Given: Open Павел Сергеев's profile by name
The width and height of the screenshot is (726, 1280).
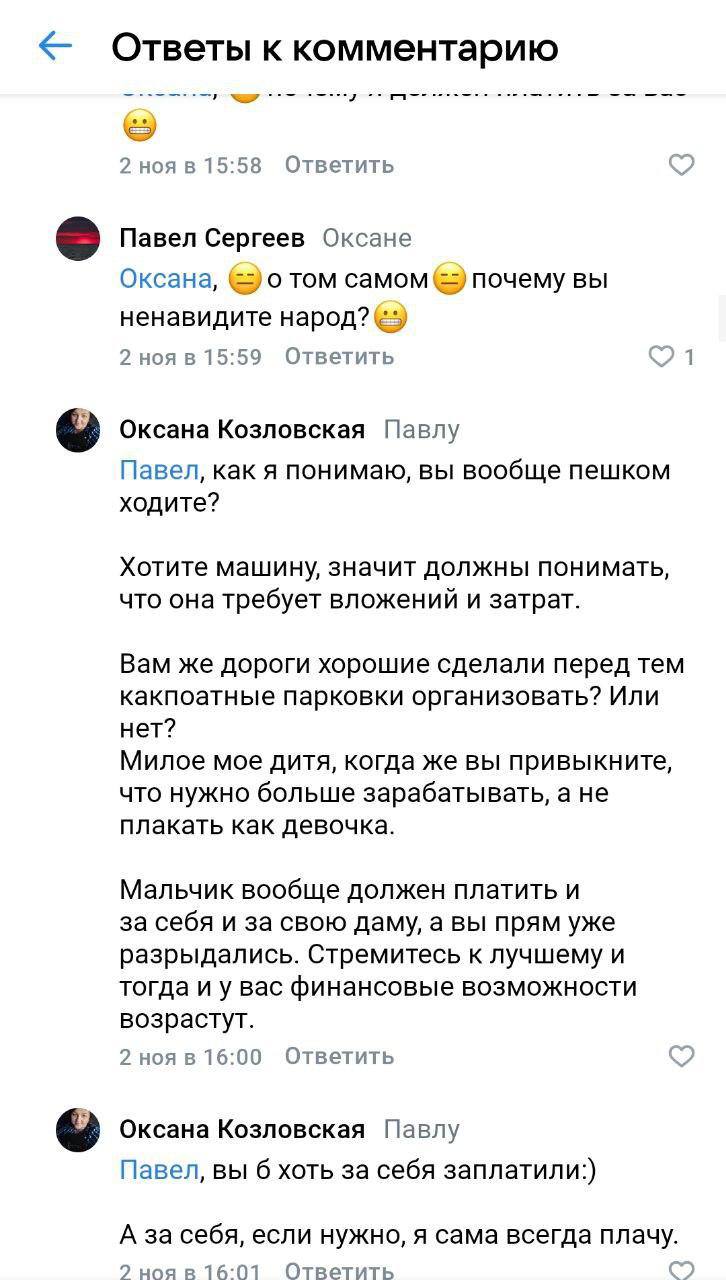Looking at the screenshot, I should click(x=212, y=238).
